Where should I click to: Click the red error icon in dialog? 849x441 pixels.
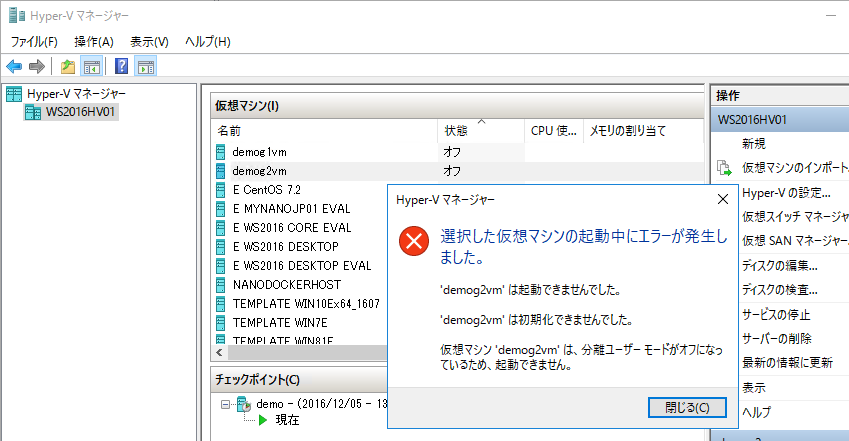pyautogui.click(x=414, y=241)
